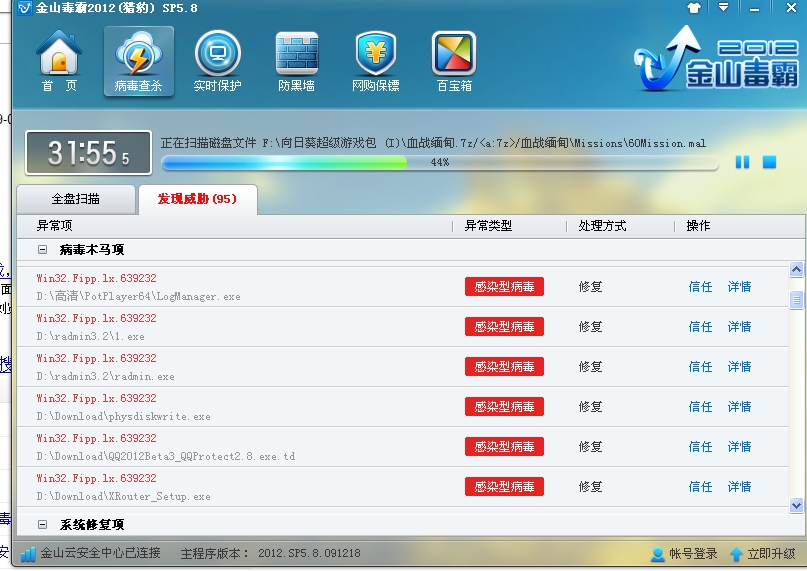Click 帐号登录 account login

click(685, 554)
